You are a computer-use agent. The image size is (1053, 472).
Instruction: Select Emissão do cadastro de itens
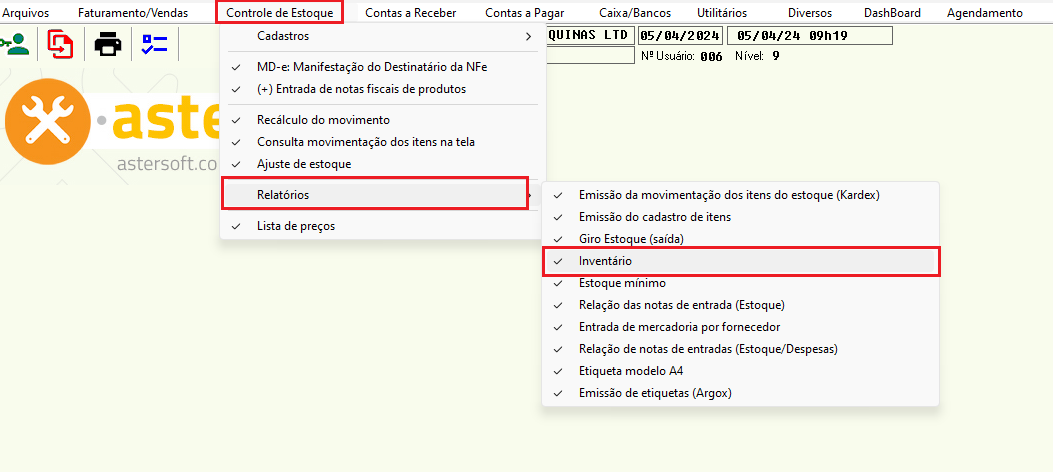[741, 218]
